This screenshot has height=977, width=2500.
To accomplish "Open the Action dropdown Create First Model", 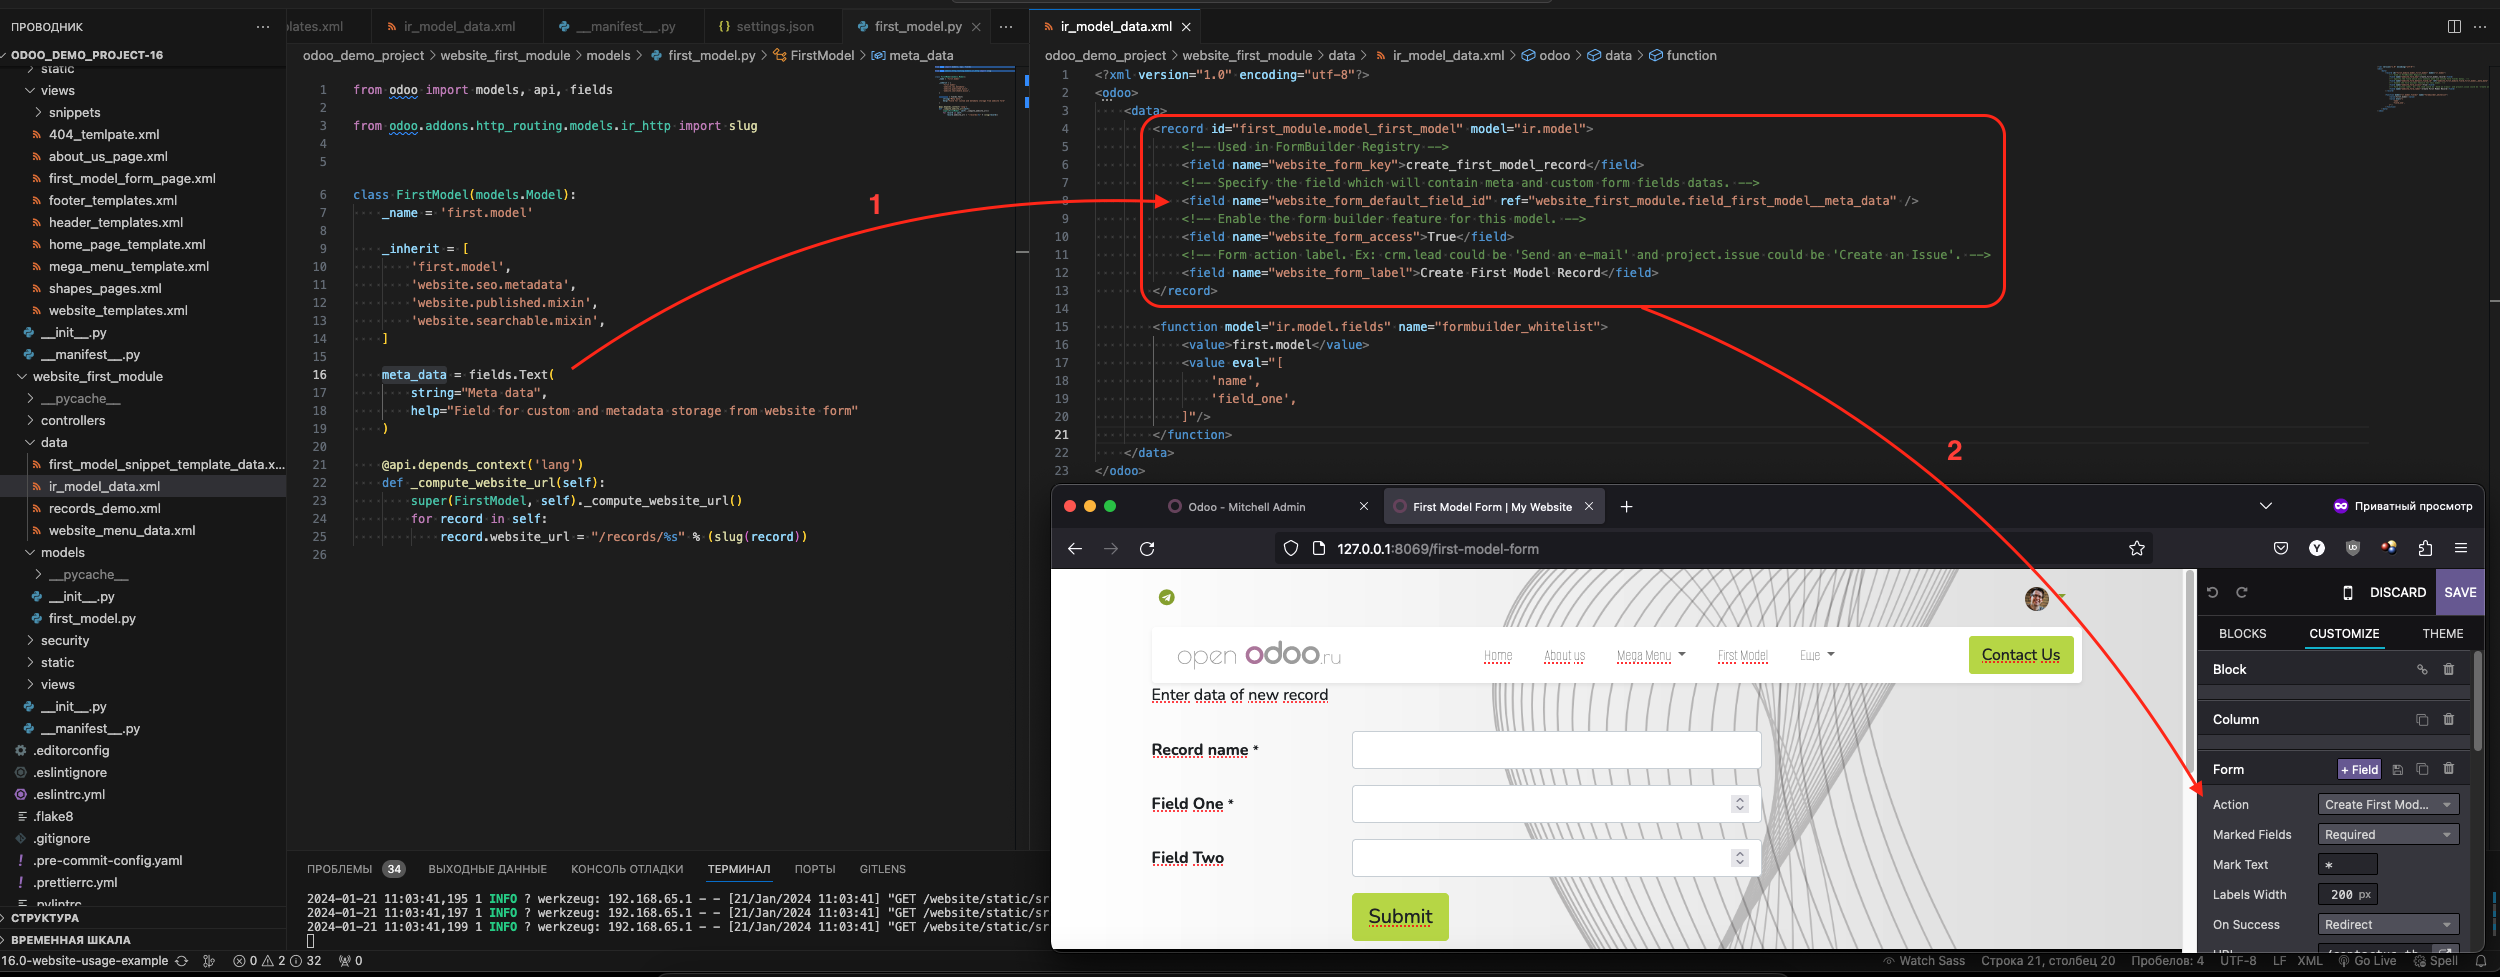I will point(2388,805).
